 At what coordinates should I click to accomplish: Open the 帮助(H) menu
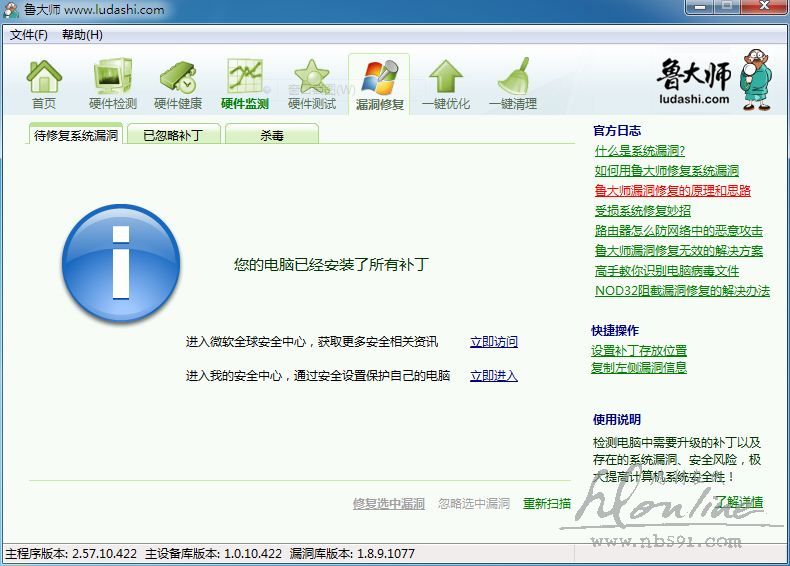(82, 35)
